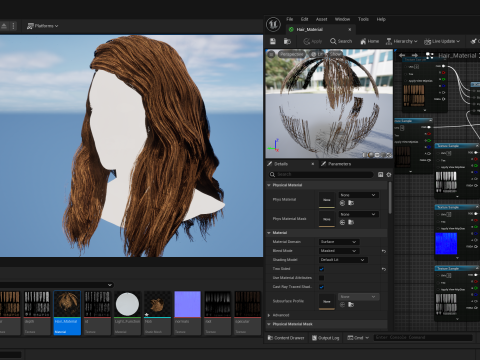Collapse the Physical Material Mask section

pyautogui.click(x=269, y=324)
